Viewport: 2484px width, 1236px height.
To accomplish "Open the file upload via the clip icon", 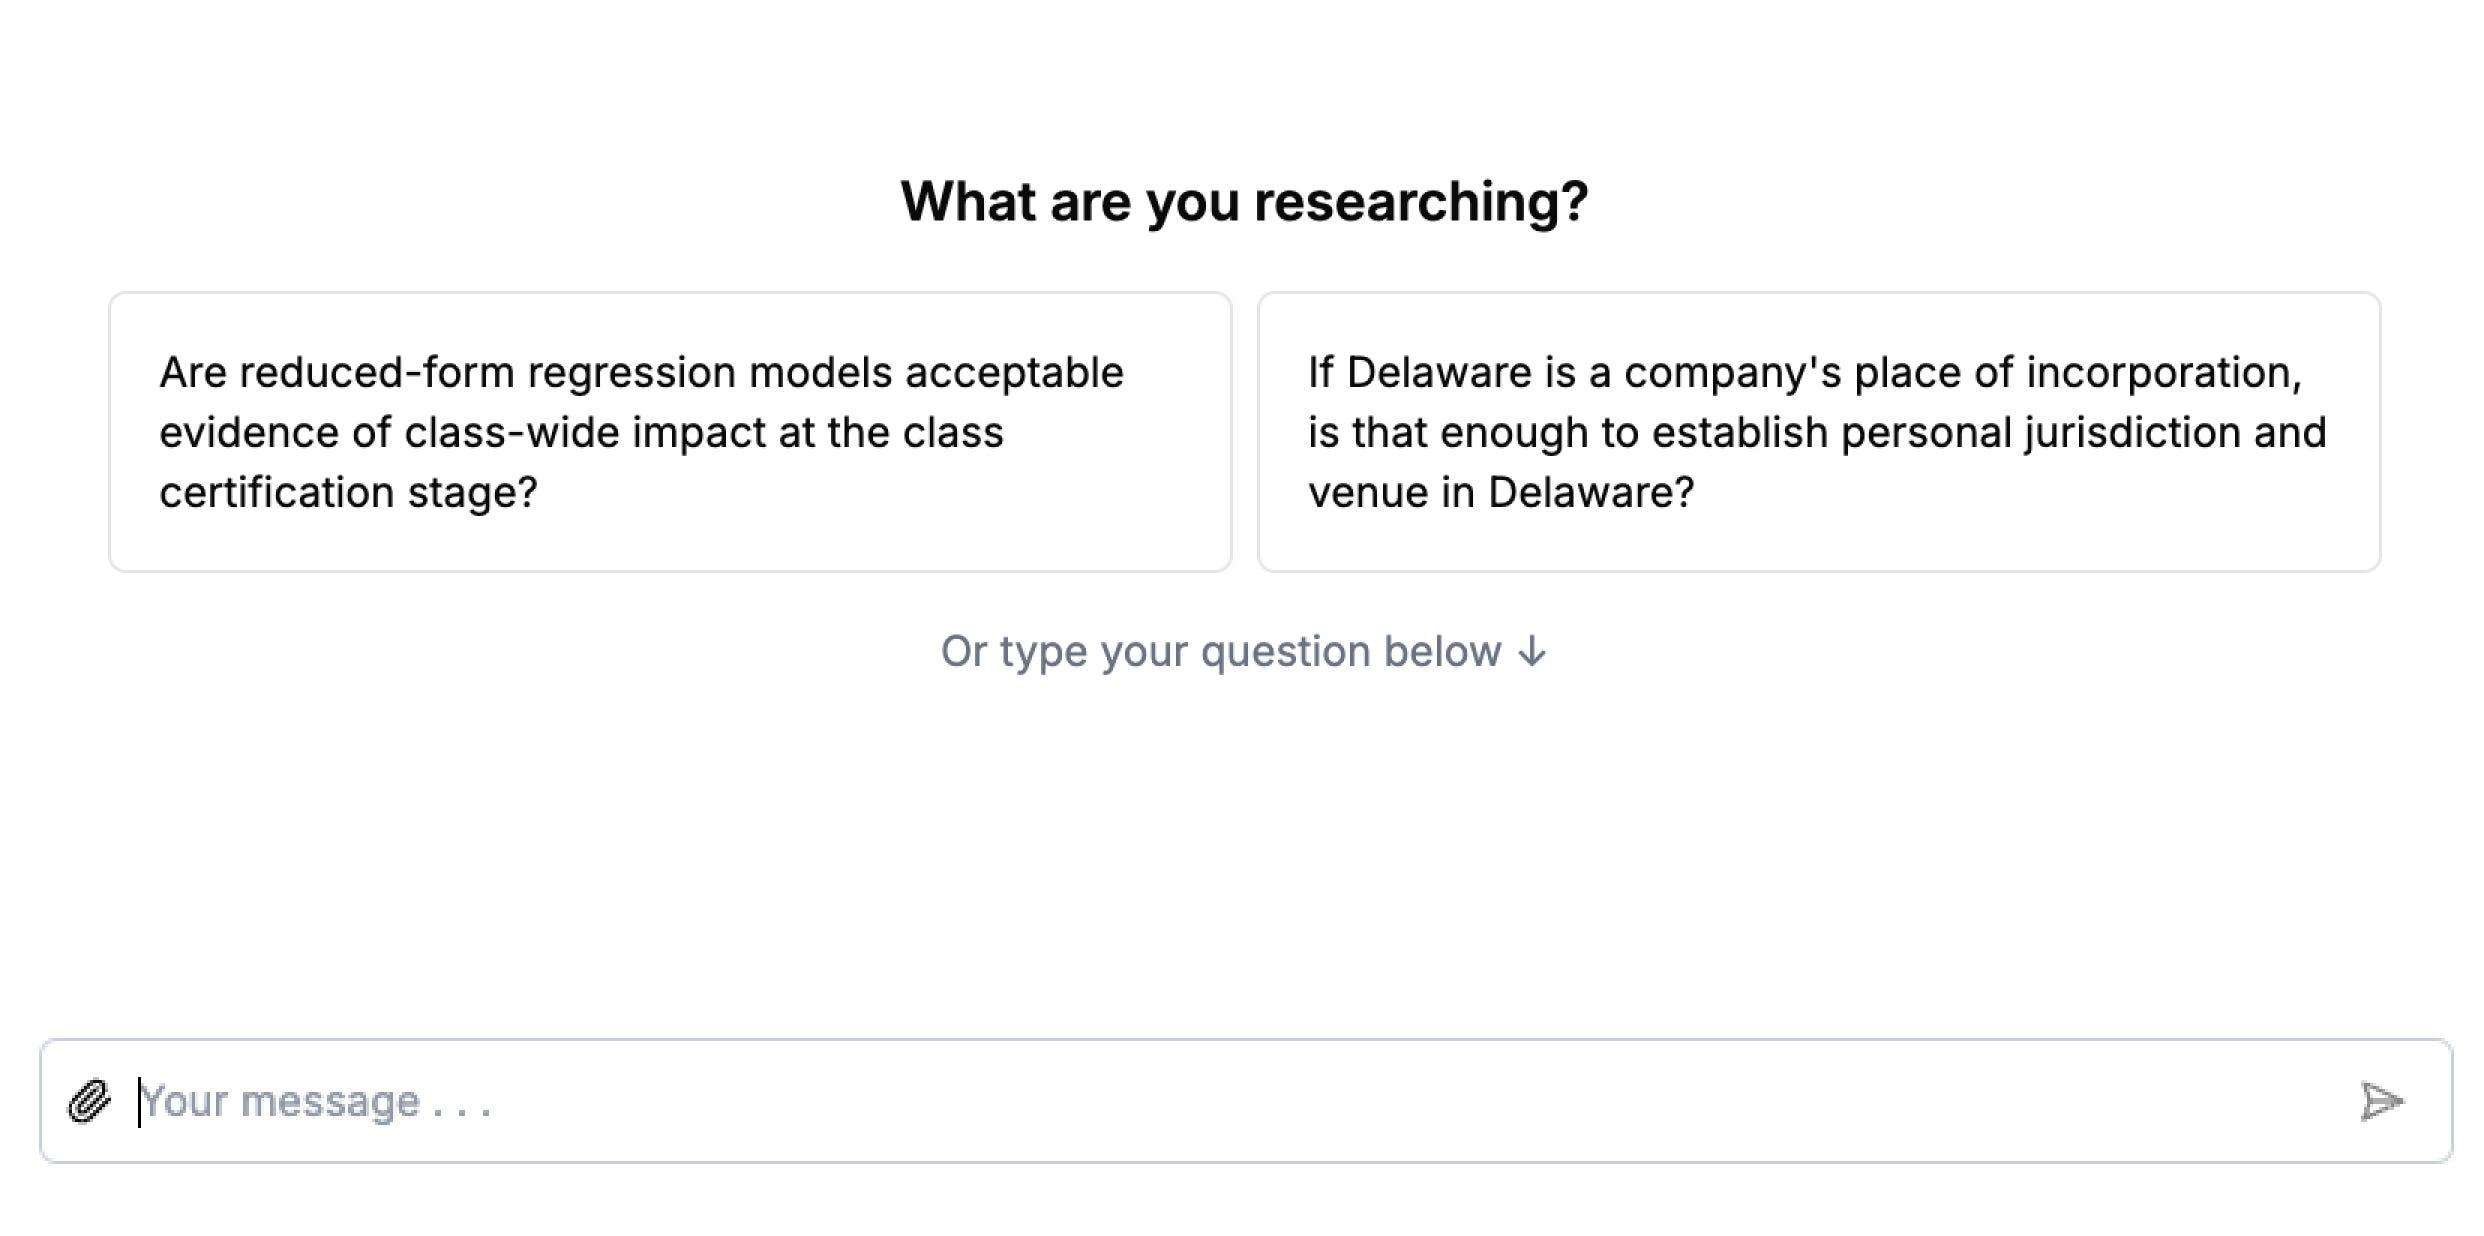I will (89, 1101).
